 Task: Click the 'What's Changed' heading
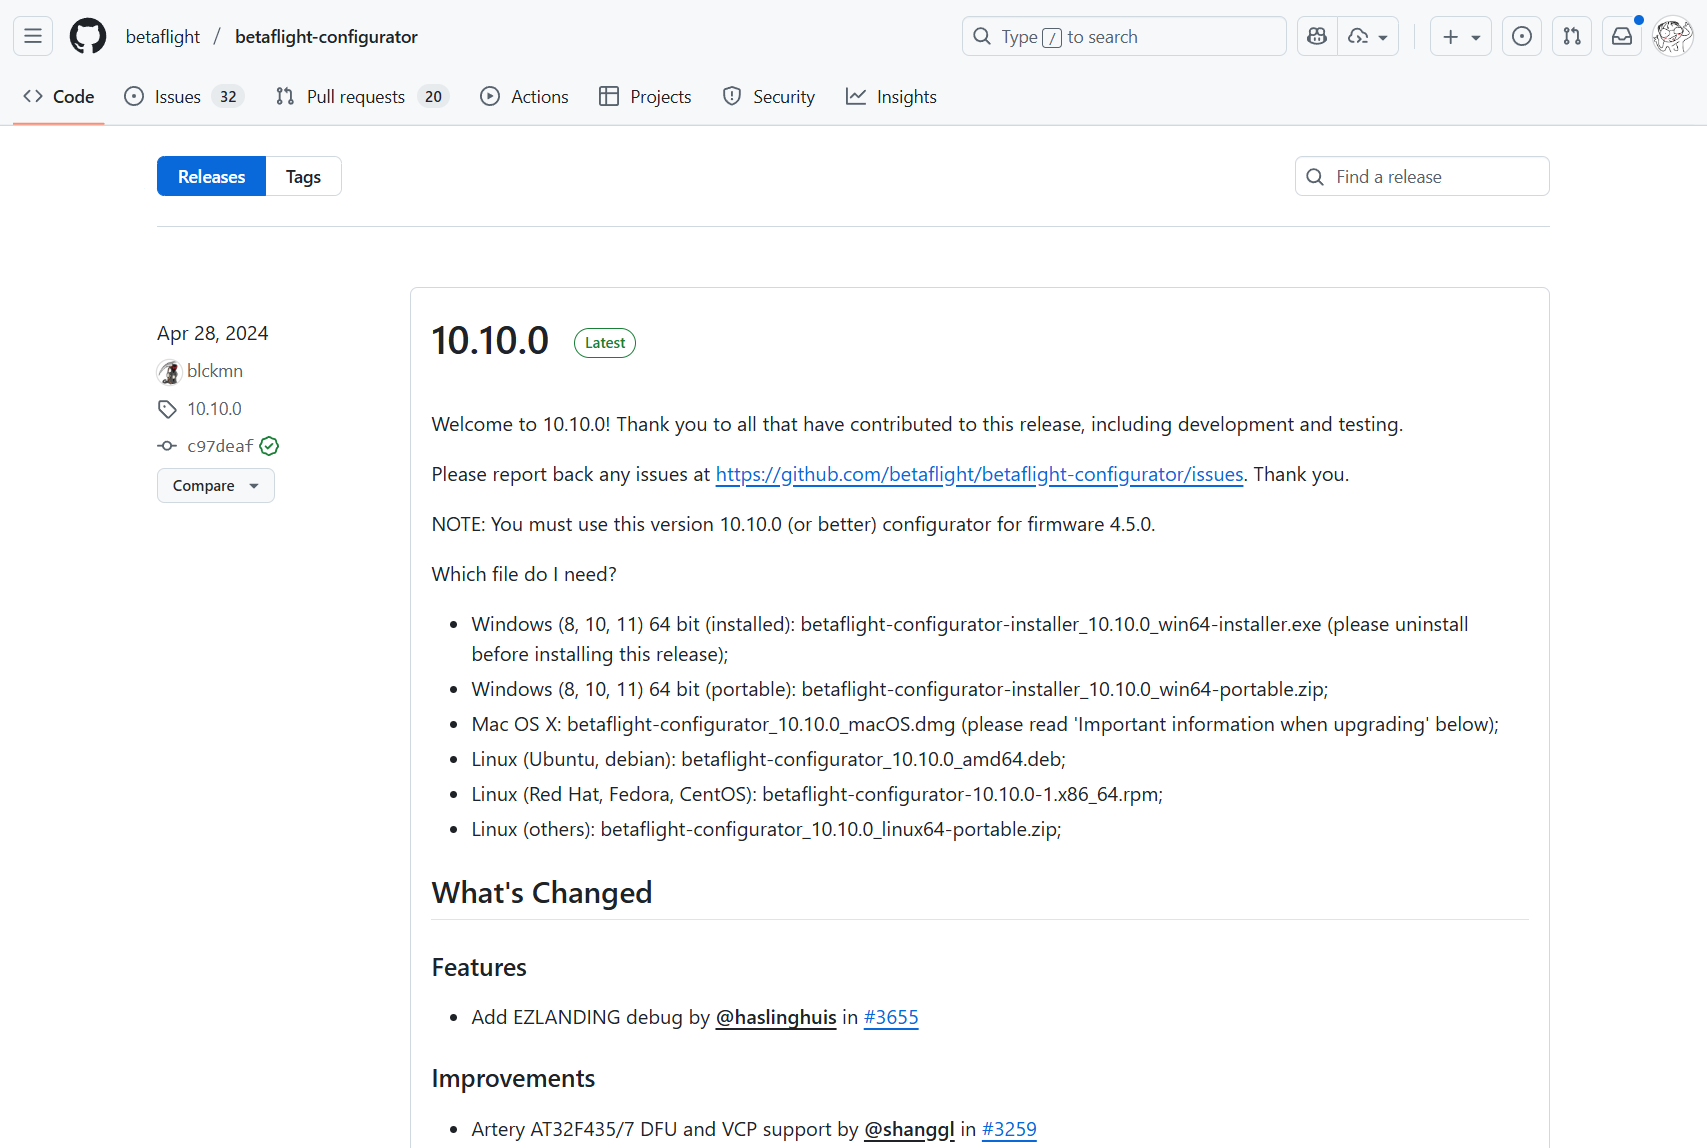click(542, 893)
